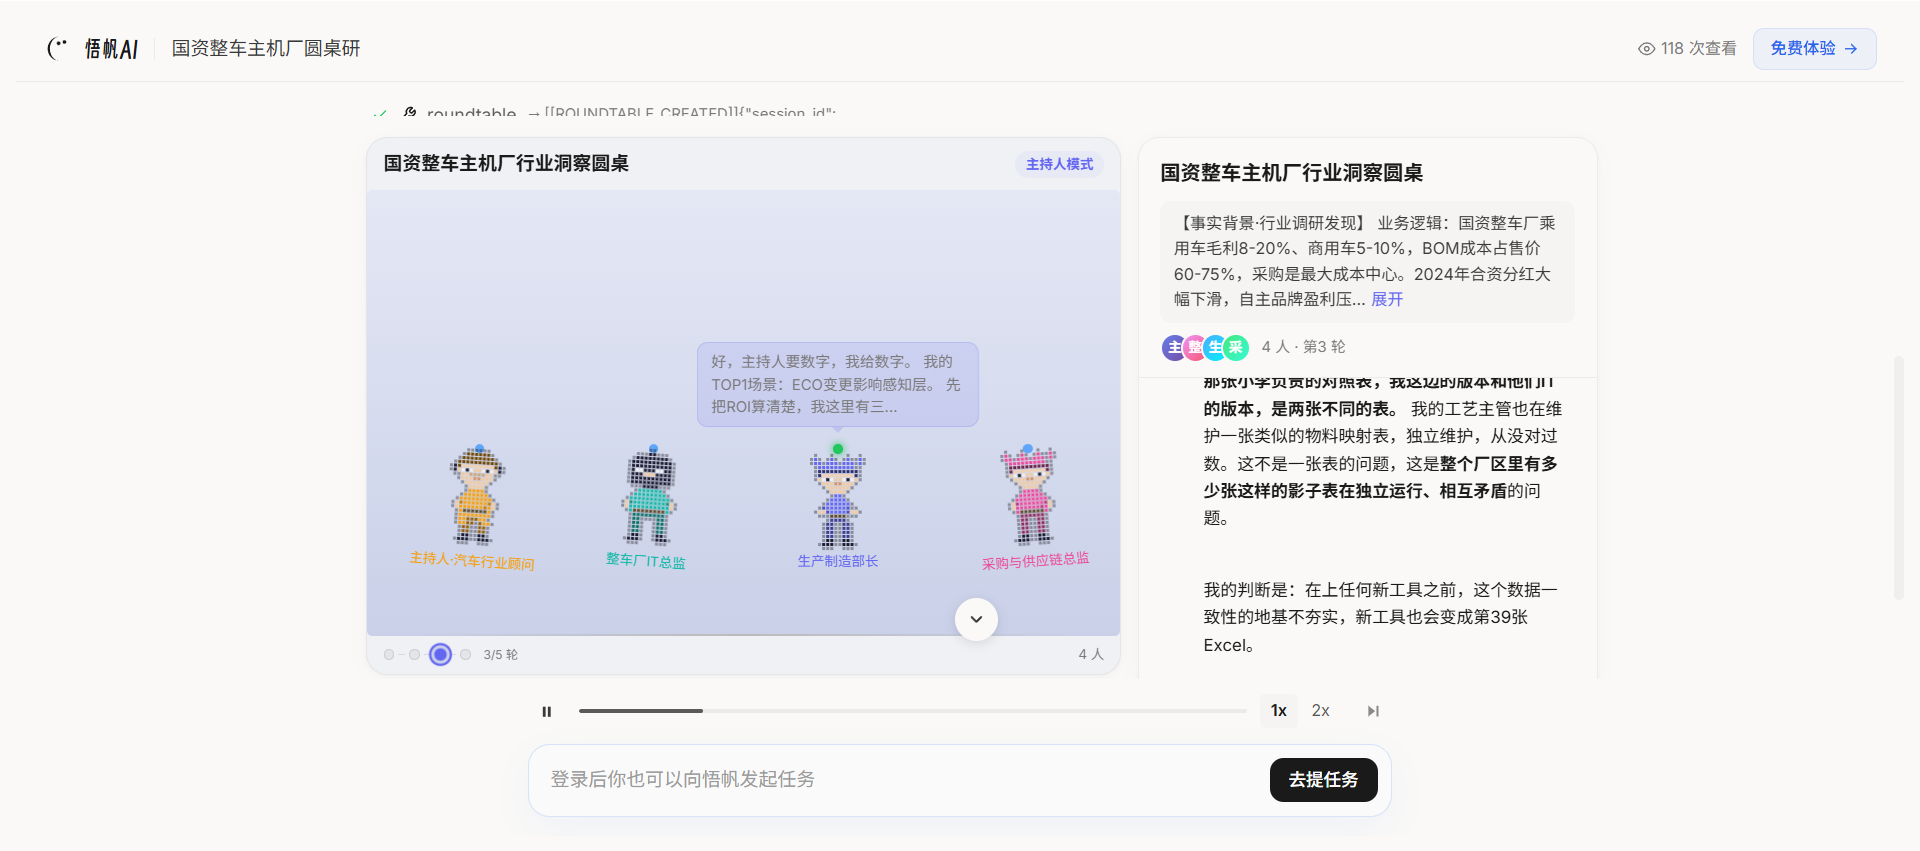Select the 主持人·汽车行业顾问 pixel character
Image resolution: width=1920 pixels, height=851 pixels.
476,496
